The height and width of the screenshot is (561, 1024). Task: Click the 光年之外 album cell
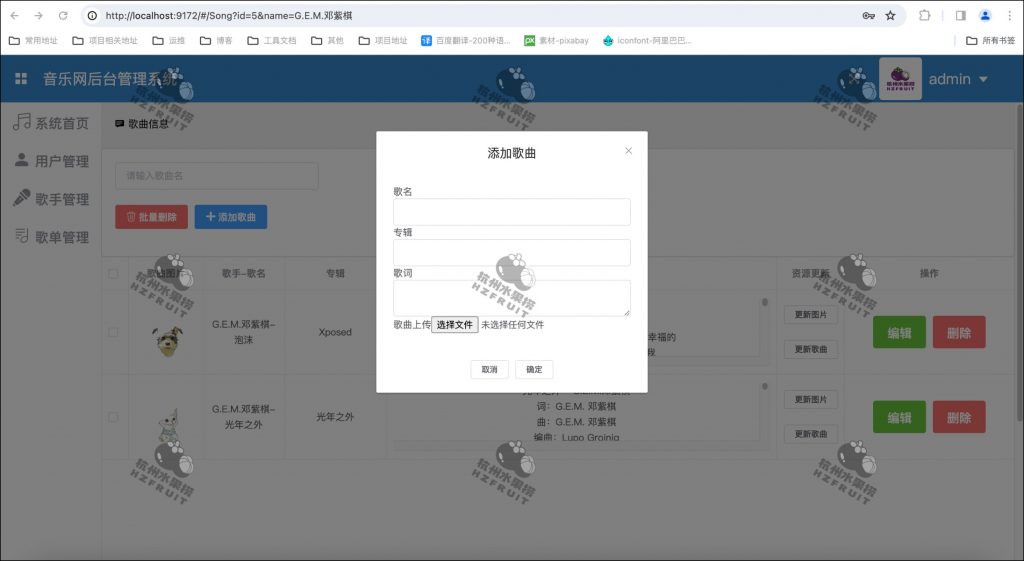click(335, 417)
